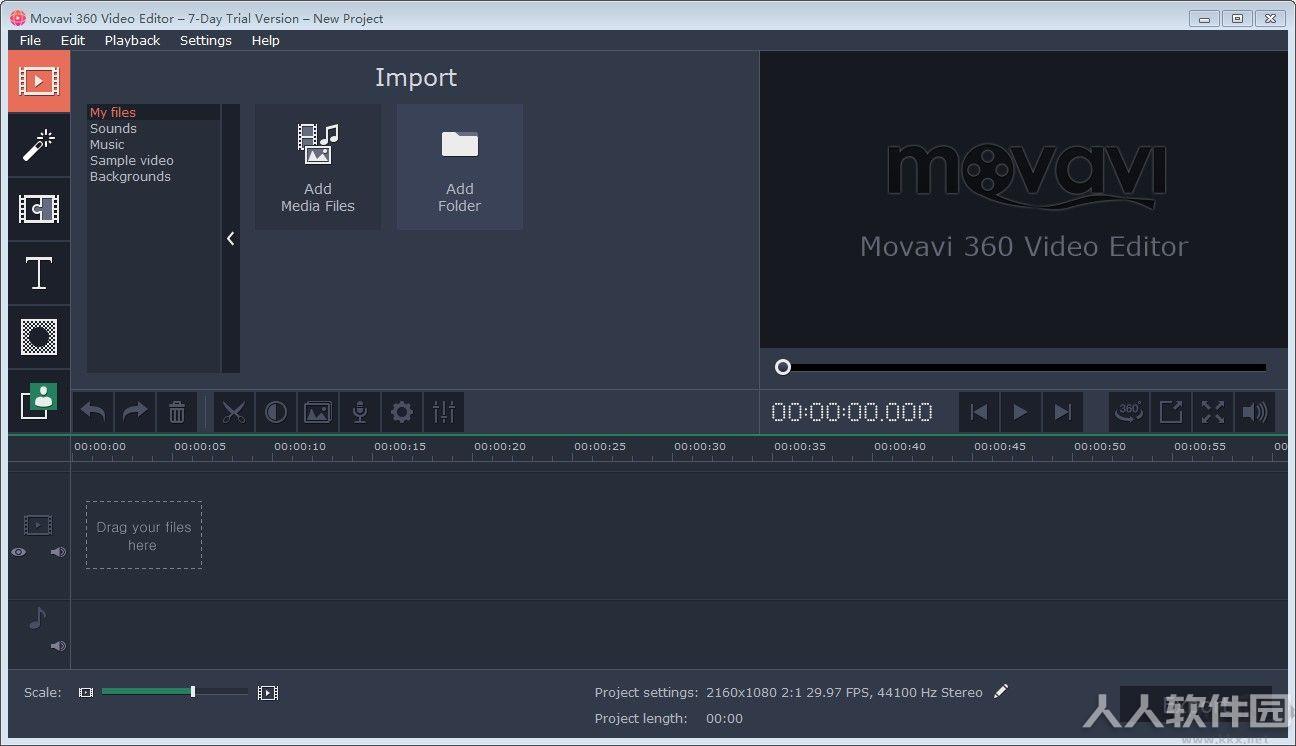
Task: Adjust preview volume speaker icon
Action: (x=1255, y=412)
